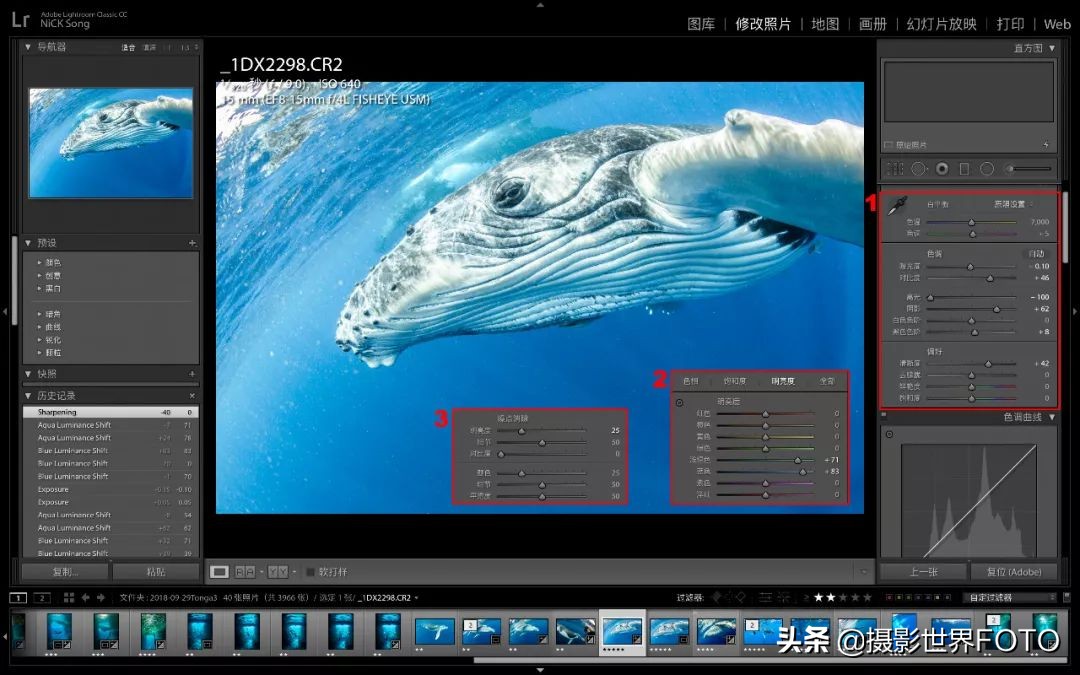Image resolution: width=1080 pixels, height=675 pixels.
Task: Toggle the filter lock switch
Action: pos(1066,597)
